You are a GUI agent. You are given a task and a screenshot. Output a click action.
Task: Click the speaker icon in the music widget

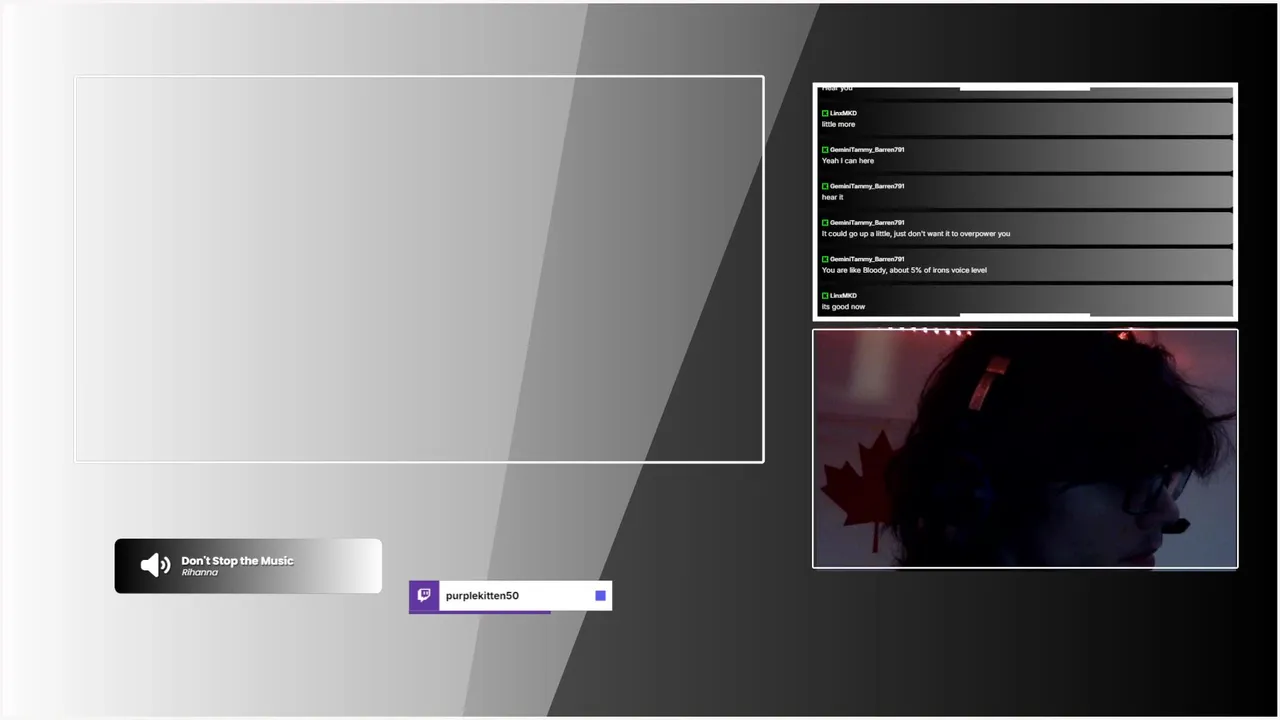pyautogui.click(x=155, y=566)
